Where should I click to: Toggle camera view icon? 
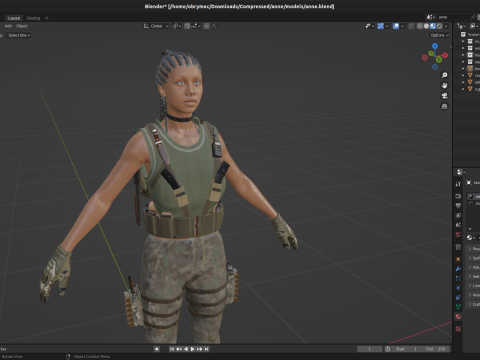(x=444, y=96)
